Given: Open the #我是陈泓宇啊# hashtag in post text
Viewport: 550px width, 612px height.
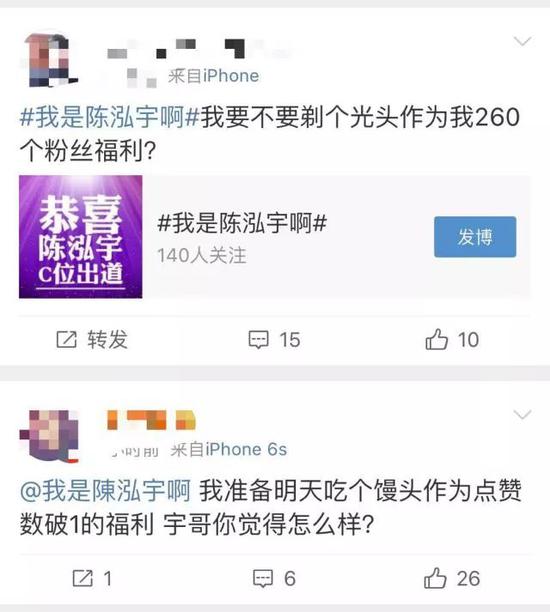Looking at the screenshot, I should (110, 117).
